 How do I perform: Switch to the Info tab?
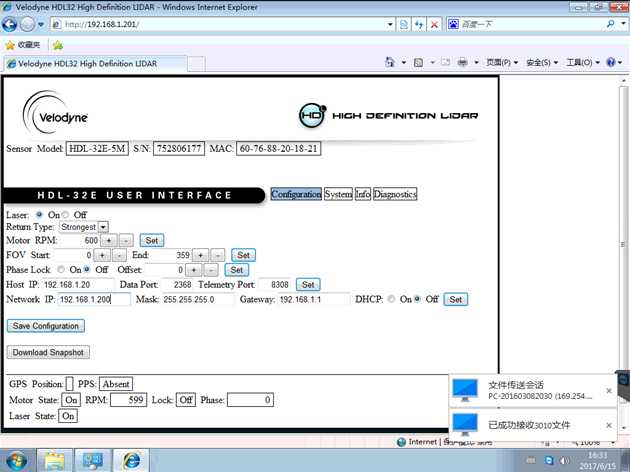pyautogui.click(x=363, y=194)
